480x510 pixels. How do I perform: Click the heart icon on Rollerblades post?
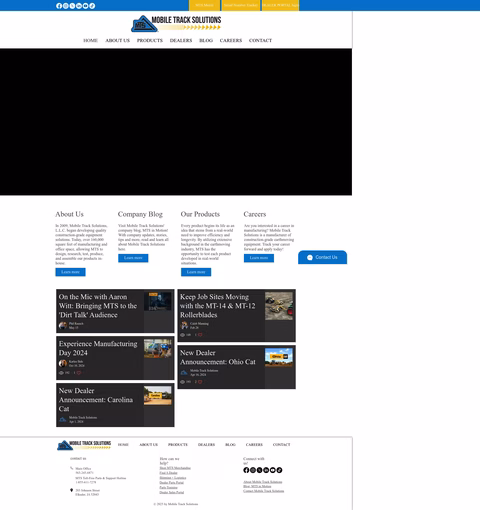pyautogui.click(x=200, y=335)
